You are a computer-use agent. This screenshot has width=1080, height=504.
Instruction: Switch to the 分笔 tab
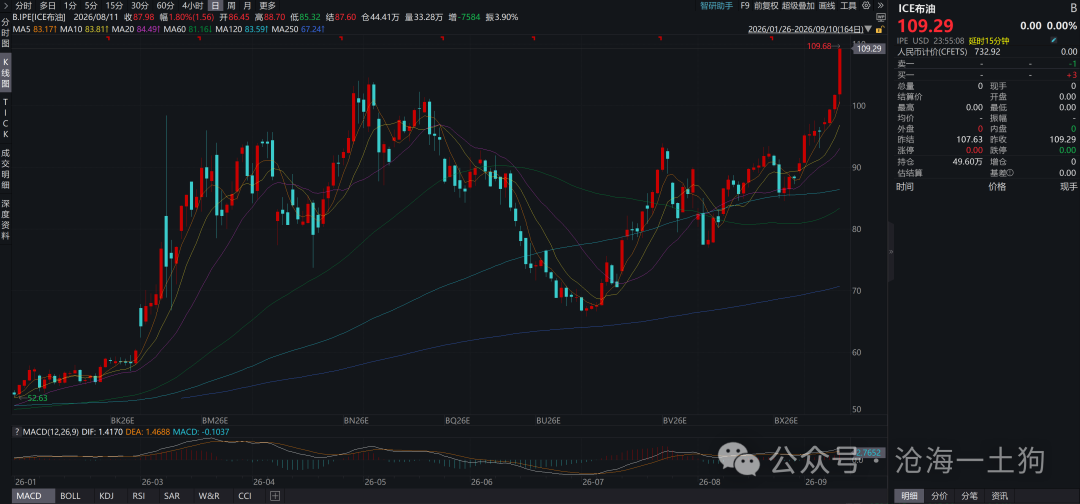point(970,496)
